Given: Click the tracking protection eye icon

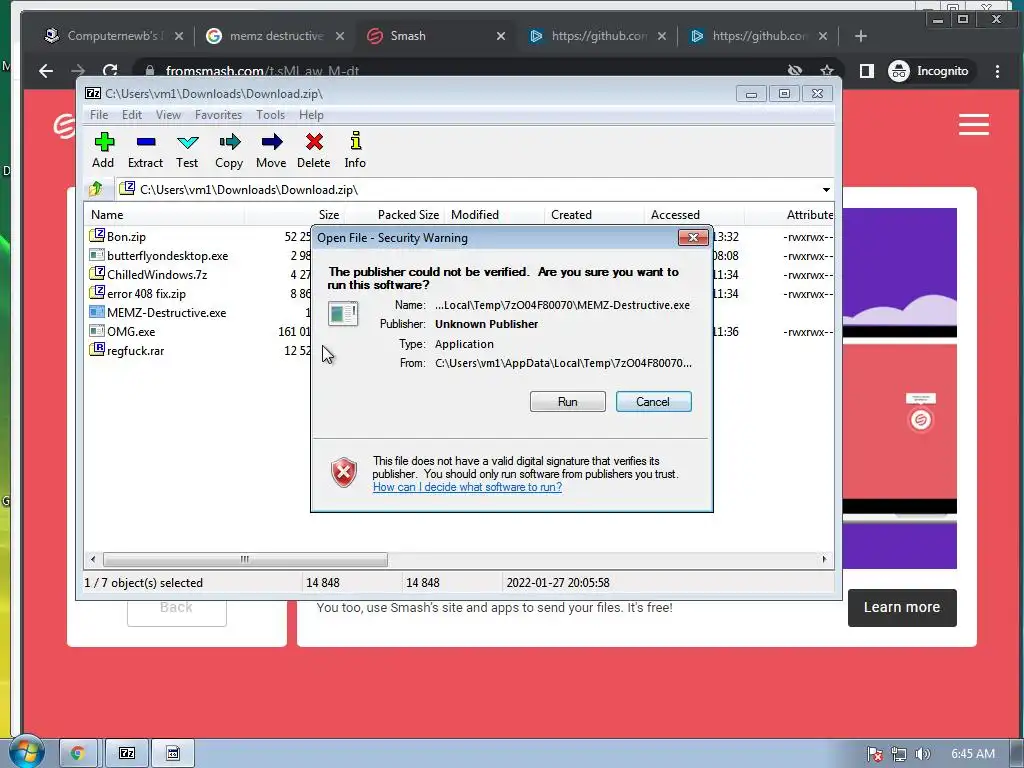Looking at the screenshot, I should coord(795,71).
